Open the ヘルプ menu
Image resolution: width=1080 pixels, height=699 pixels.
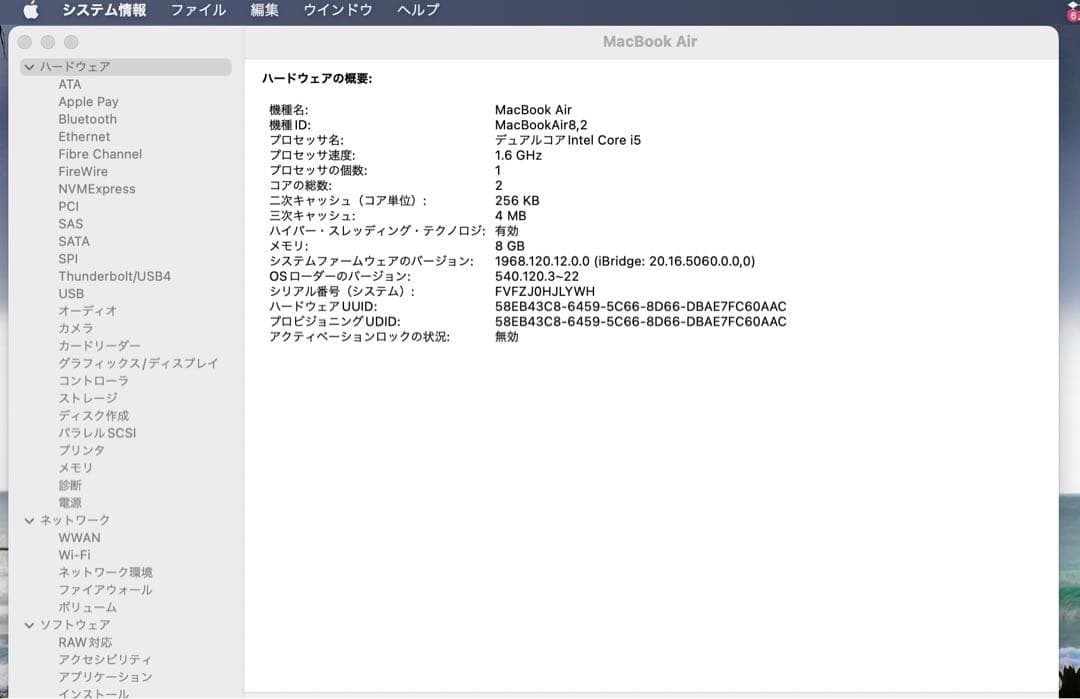417,11
